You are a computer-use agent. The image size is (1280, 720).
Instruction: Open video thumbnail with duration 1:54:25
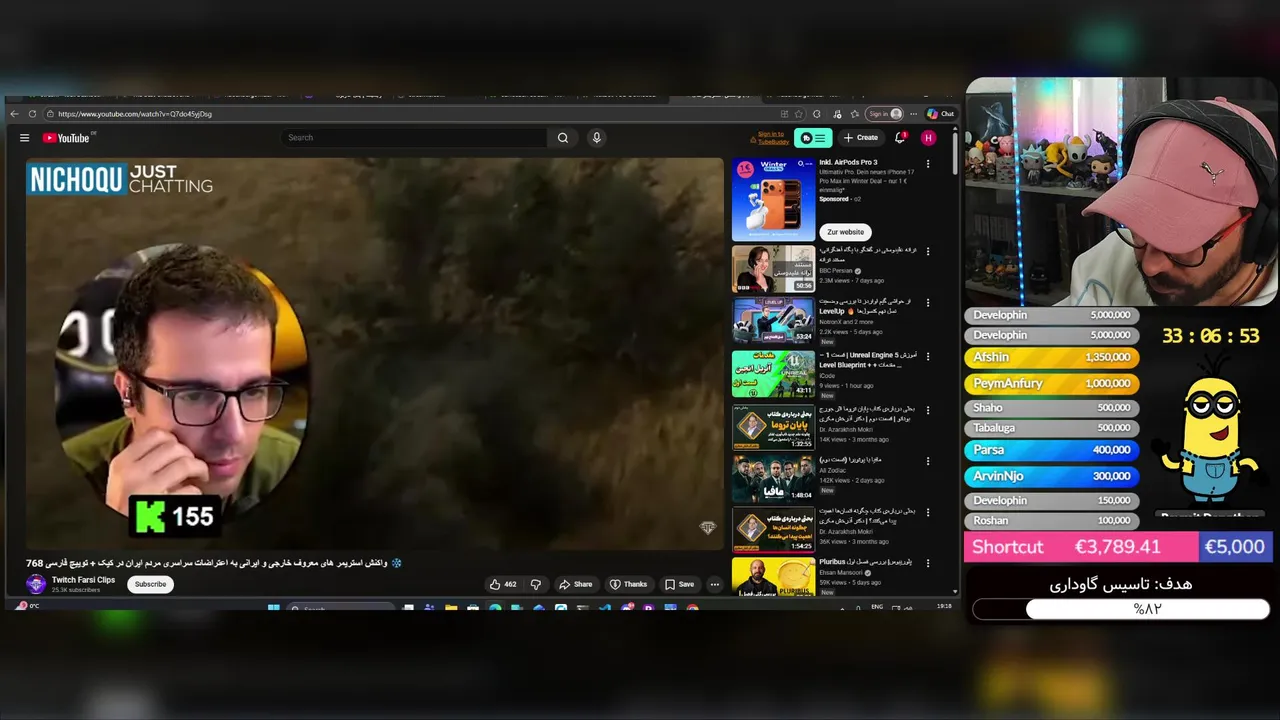tap(773, 530)
